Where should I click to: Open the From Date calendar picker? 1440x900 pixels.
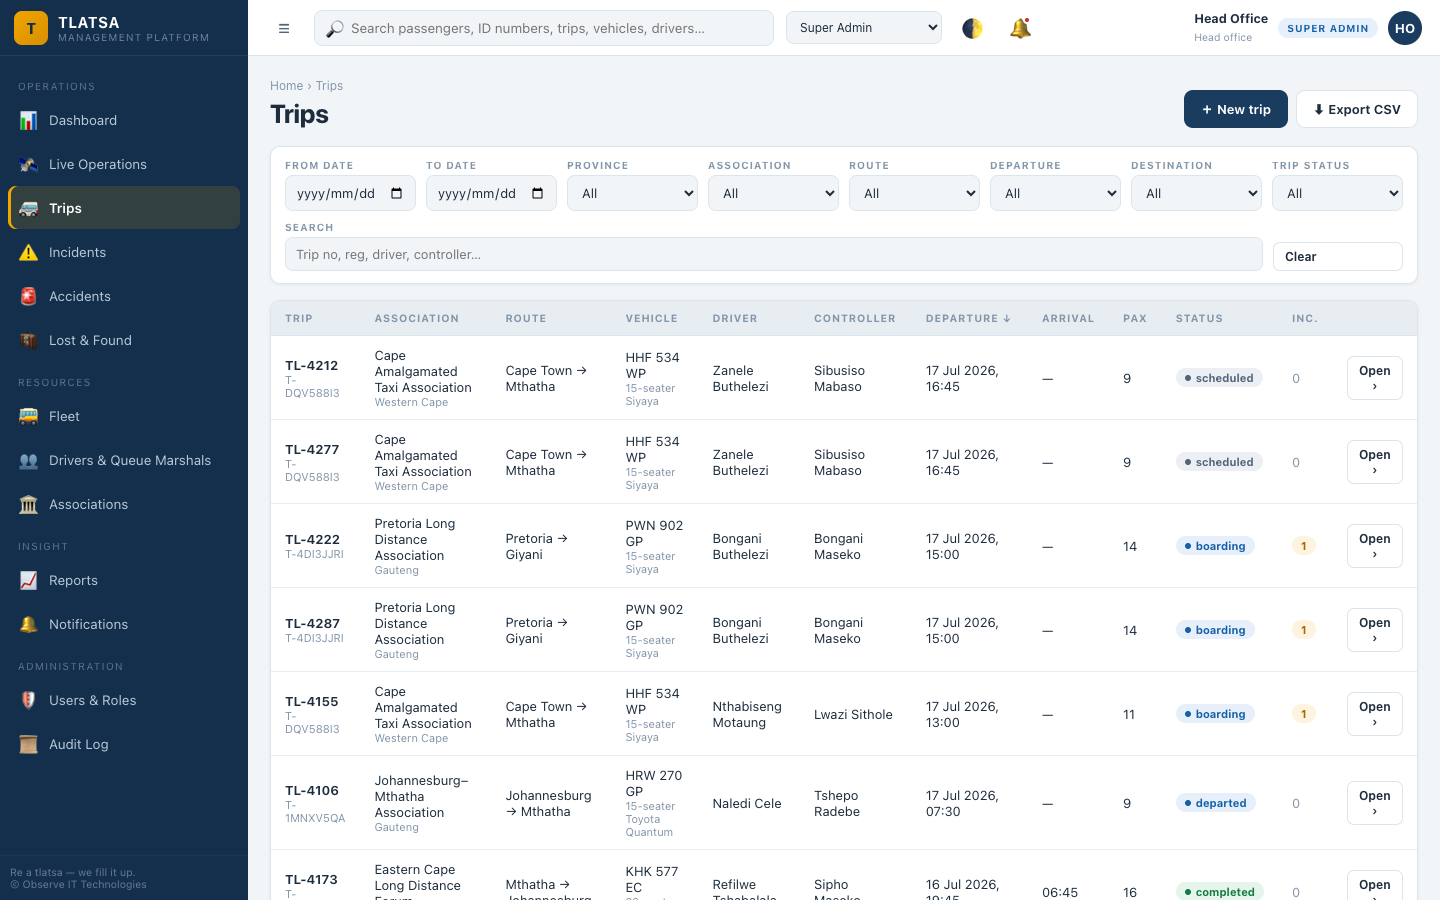tap(396, 193)
